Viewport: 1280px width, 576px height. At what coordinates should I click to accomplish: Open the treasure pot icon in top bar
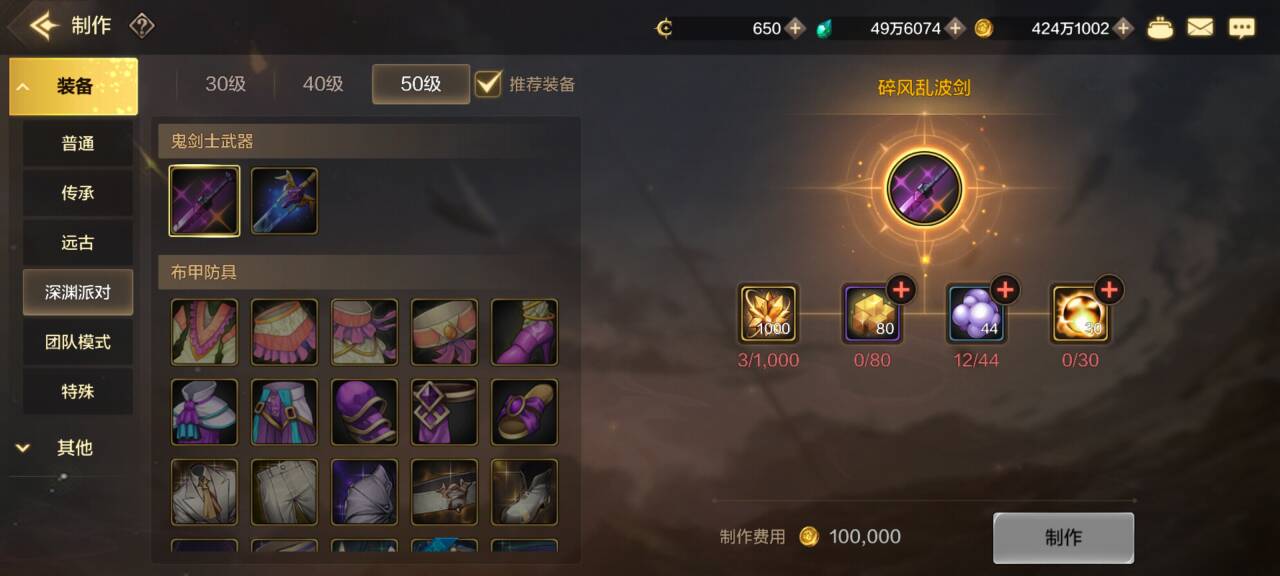(x=1160, y=28)
